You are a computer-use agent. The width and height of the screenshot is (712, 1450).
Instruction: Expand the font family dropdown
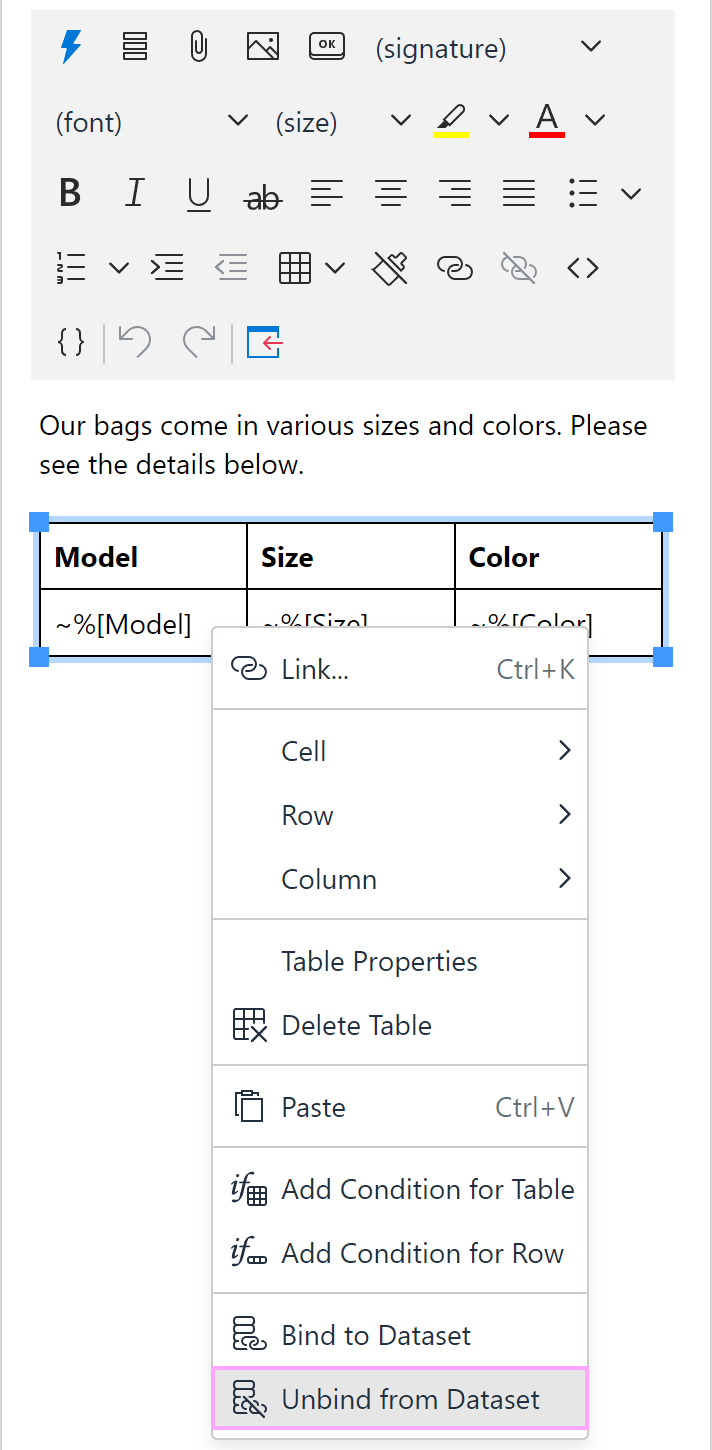click(151, 122)
